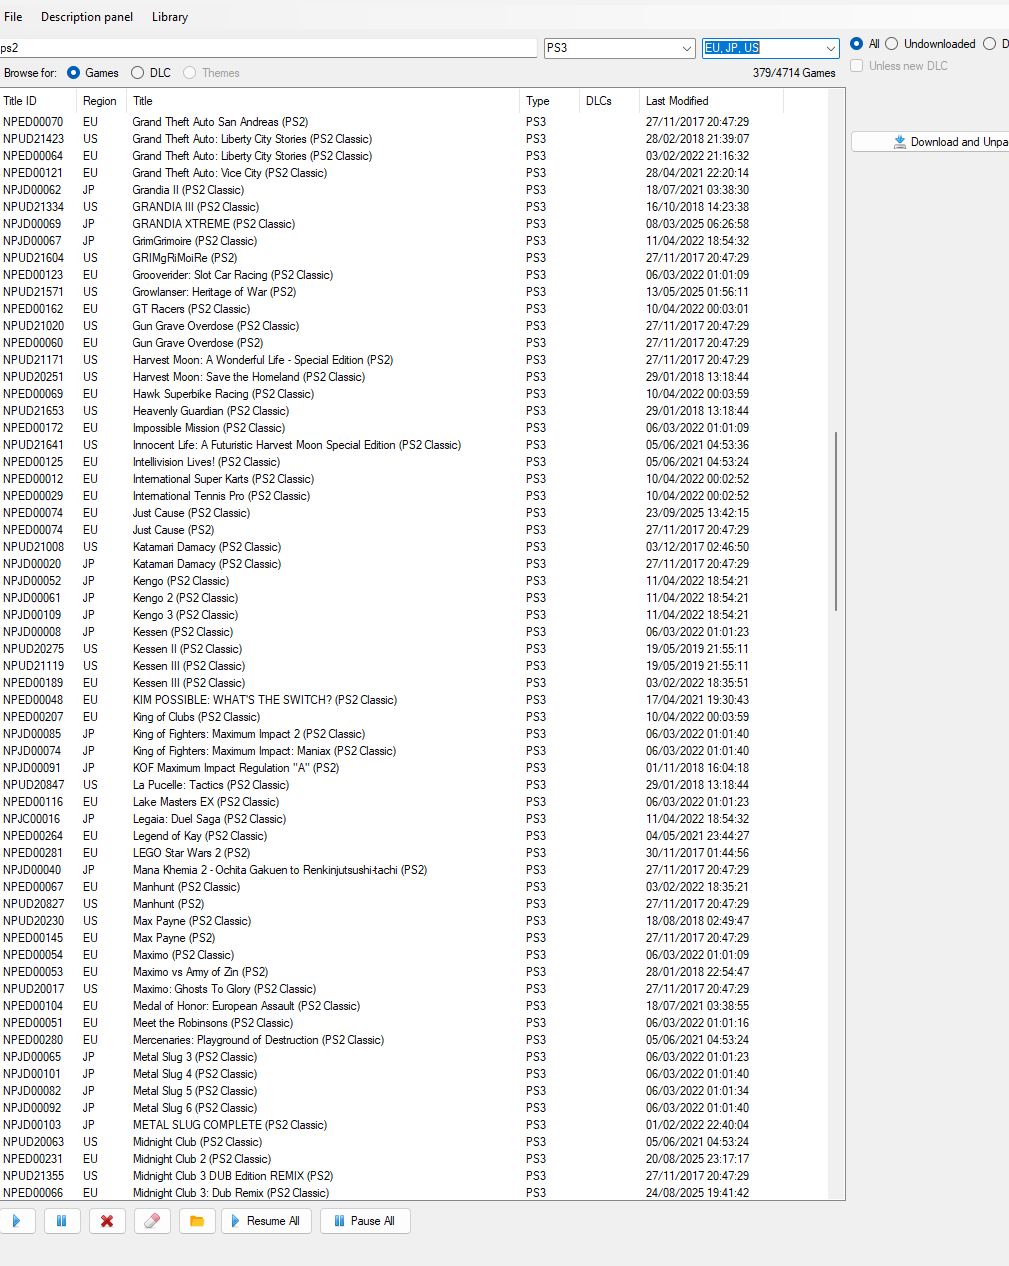Viewport: 1009px width, 1266px height.
Task: Select Kessen (PS2 Classic) row
Action: pos(415,632)
